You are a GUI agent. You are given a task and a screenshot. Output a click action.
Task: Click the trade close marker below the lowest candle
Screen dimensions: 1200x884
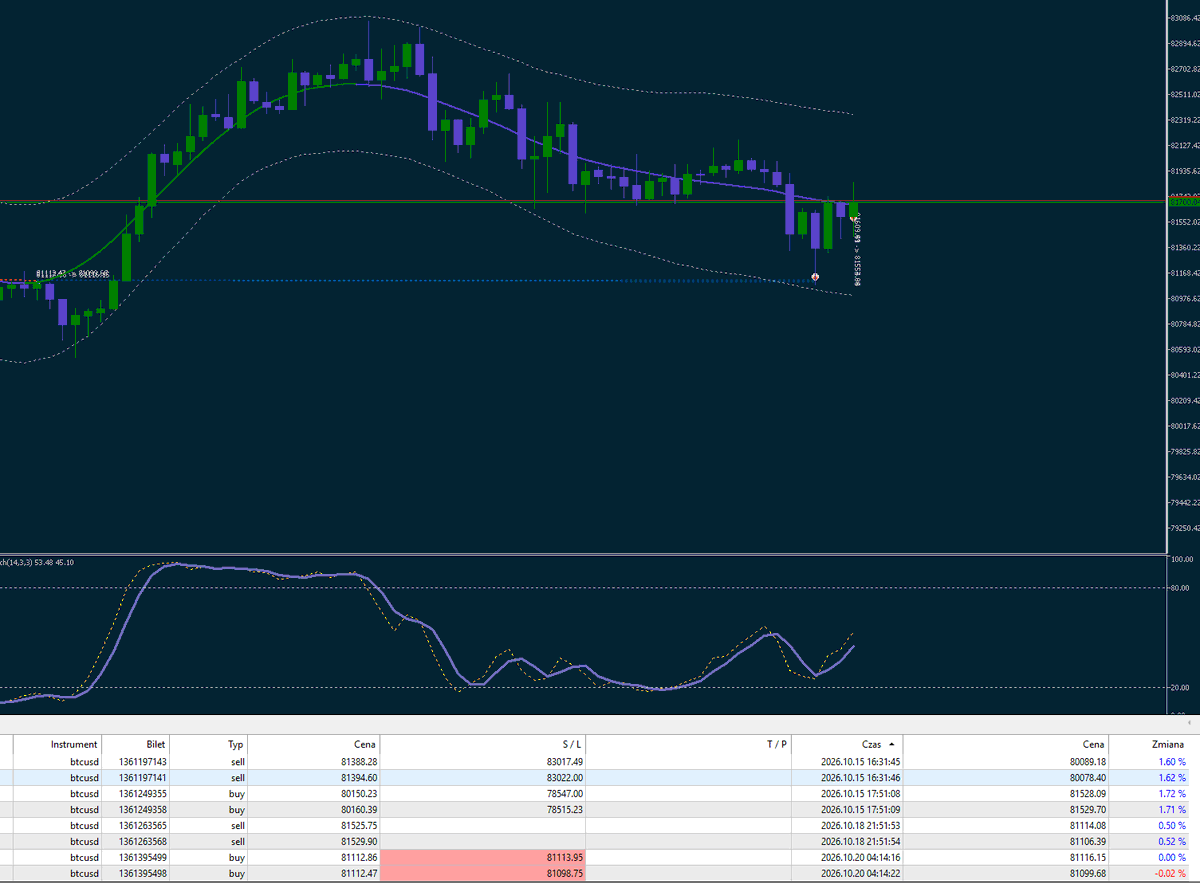click(816, 277)
